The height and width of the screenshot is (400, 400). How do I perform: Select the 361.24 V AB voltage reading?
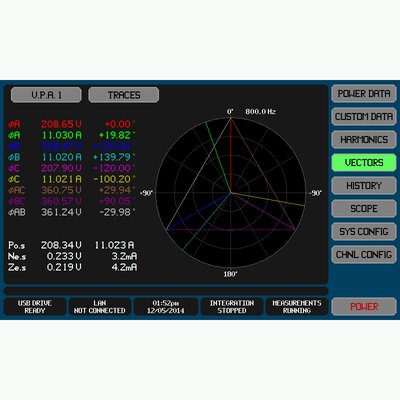click(x=61, y=212)
